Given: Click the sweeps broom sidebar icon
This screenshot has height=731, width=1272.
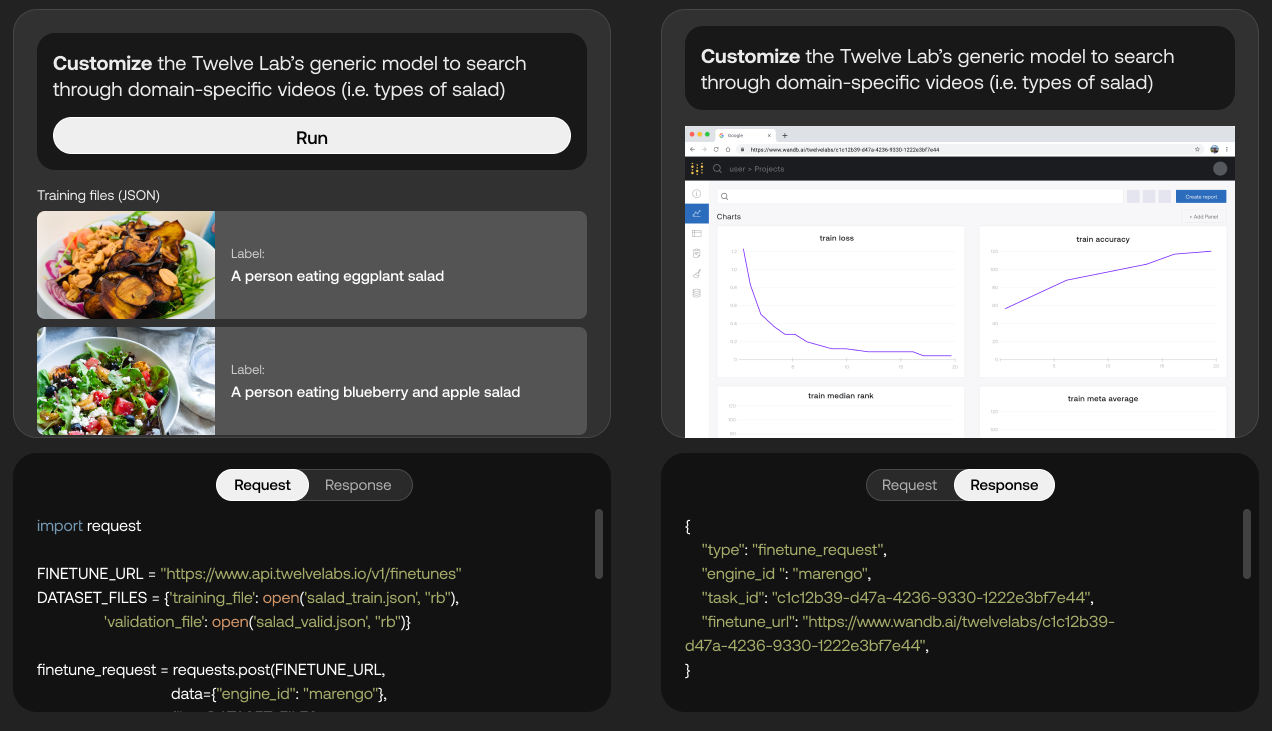Looking at the screenshot, I should 697,273.
